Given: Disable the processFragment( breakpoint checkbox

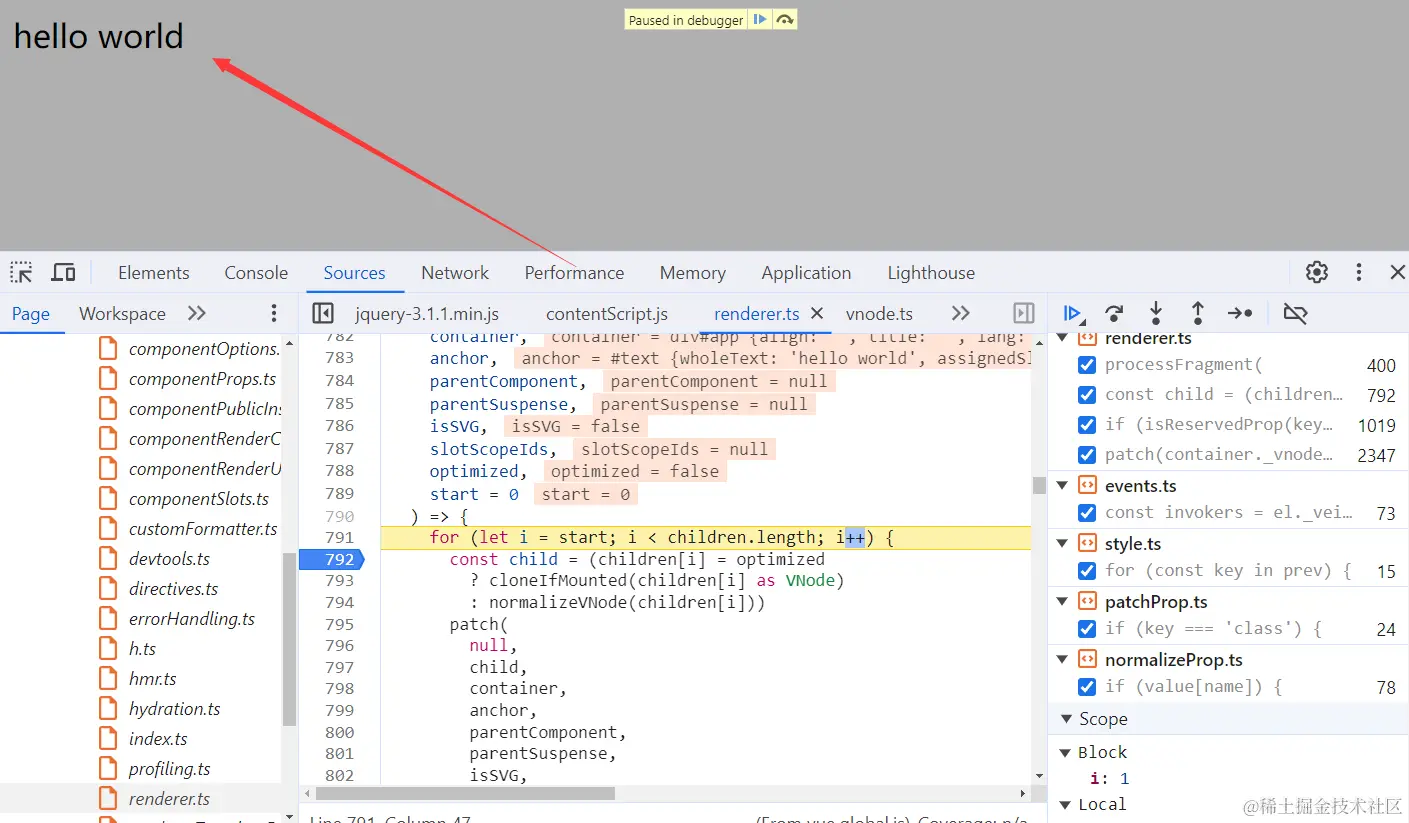Looking at the screenshot, I should (x=1087, y=365).
